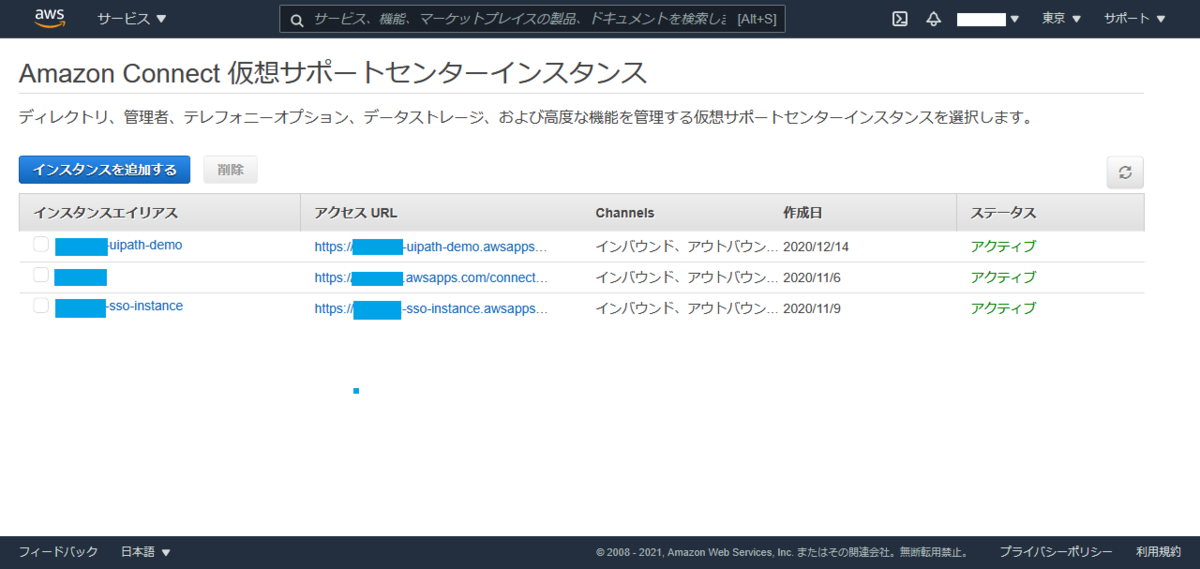Check the sso-instance row checkbox
This screenshot has height=569, width=1200.
[41, 306]
